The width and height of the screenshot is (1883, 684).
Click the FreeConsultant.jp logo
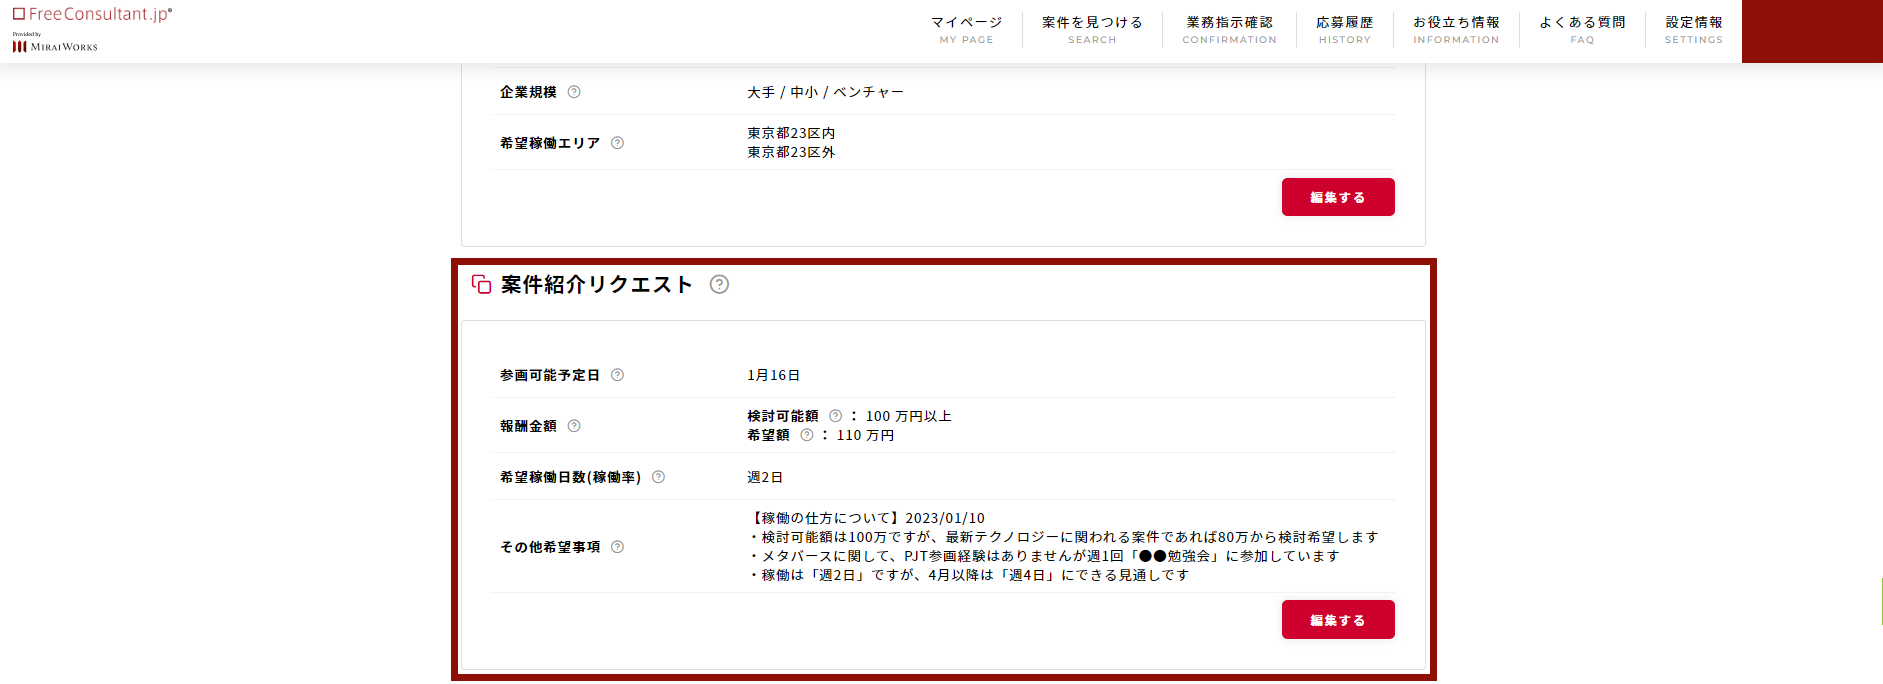tap(92, 14)
